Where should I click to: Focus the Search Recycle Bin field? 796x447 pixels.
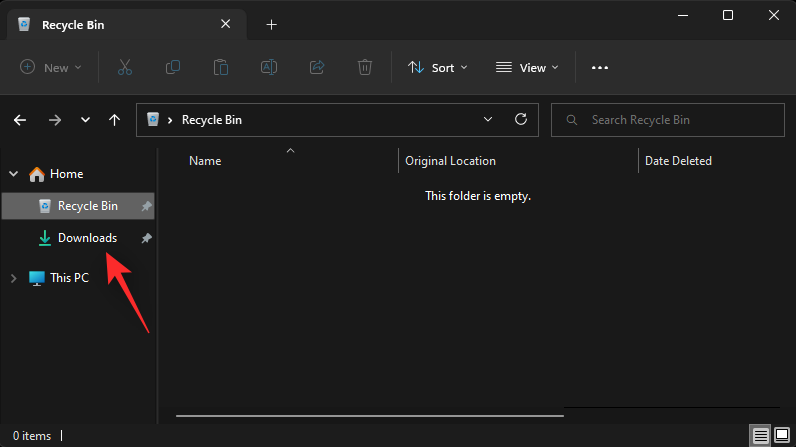pos(668,120)
